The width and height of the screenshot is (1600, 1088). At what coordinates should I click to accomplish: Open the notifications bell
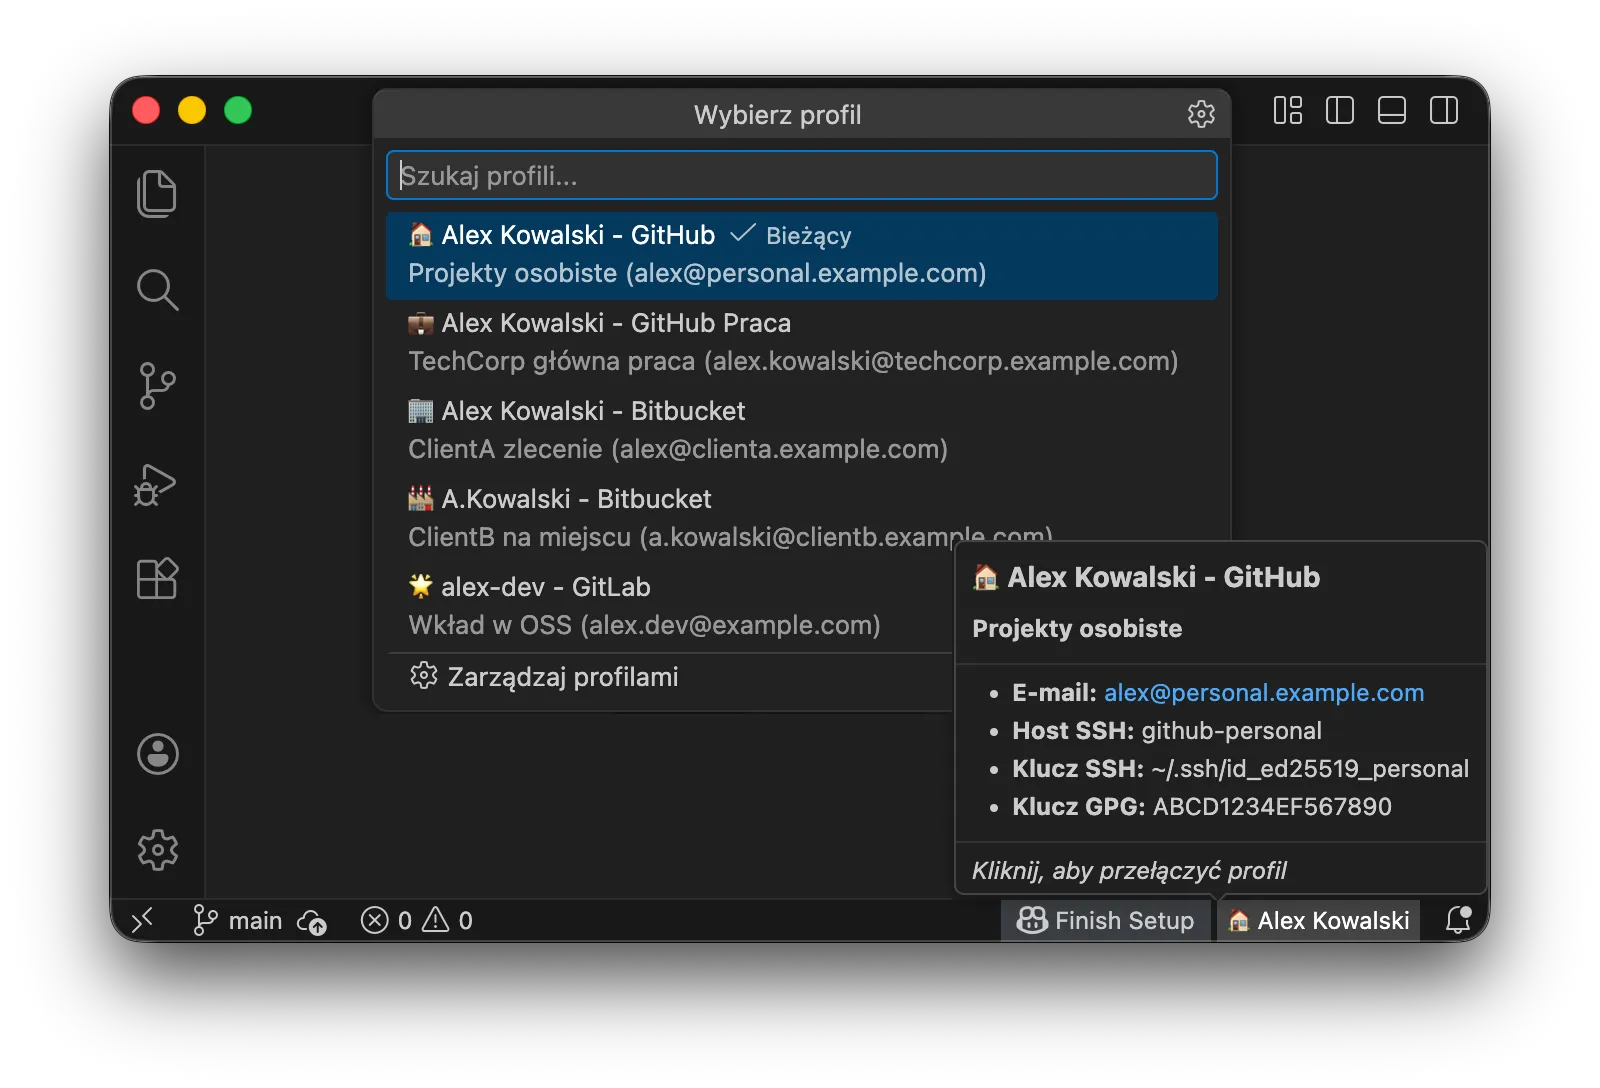[1459, 920]
